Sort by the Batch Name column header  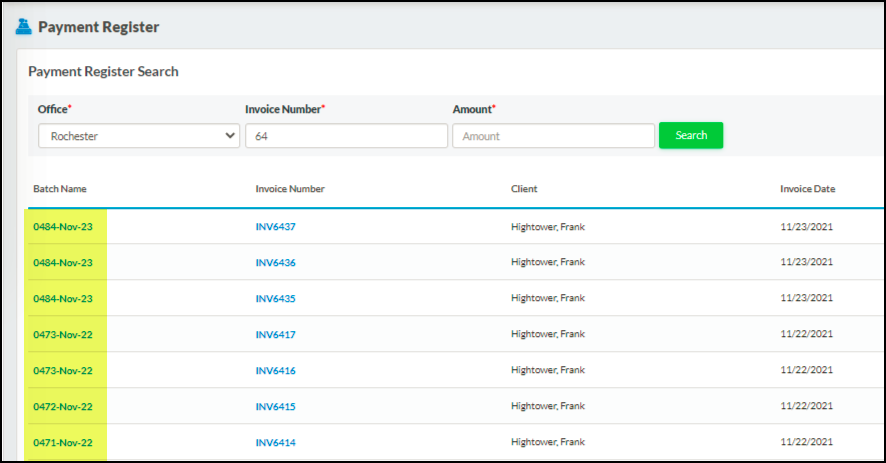[x=61, y=189]
